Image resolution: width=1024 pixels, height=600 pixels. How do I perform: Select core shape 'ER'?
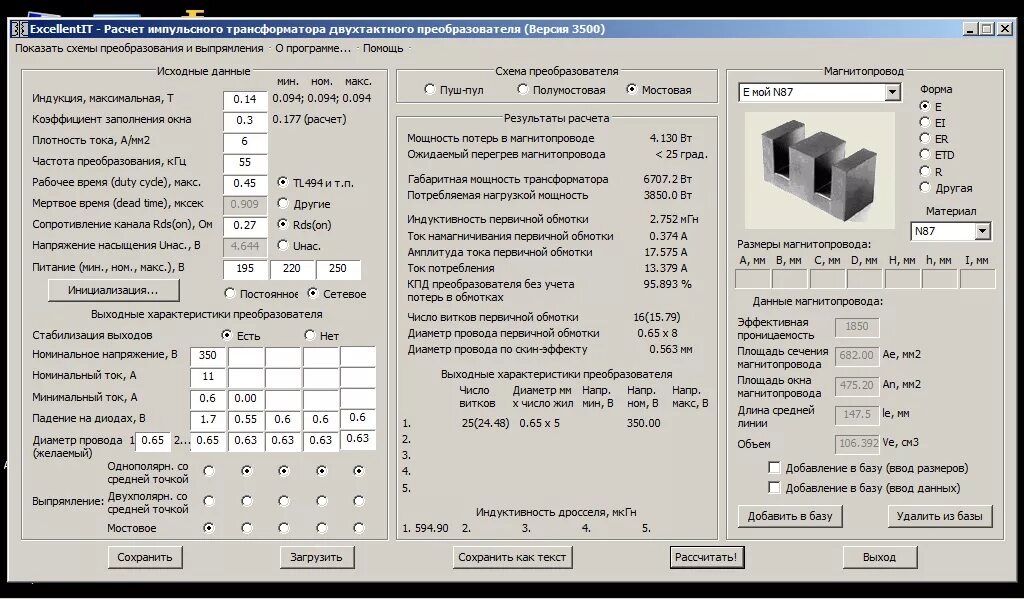click(x=925, y=138)
